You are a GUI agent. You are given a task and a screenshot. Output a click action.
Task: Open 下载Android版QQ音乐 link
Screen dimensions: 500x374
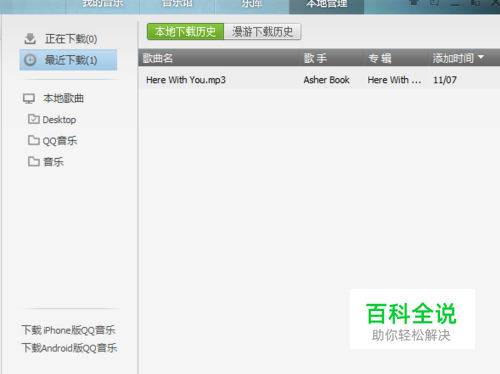[x=69, y=348]
